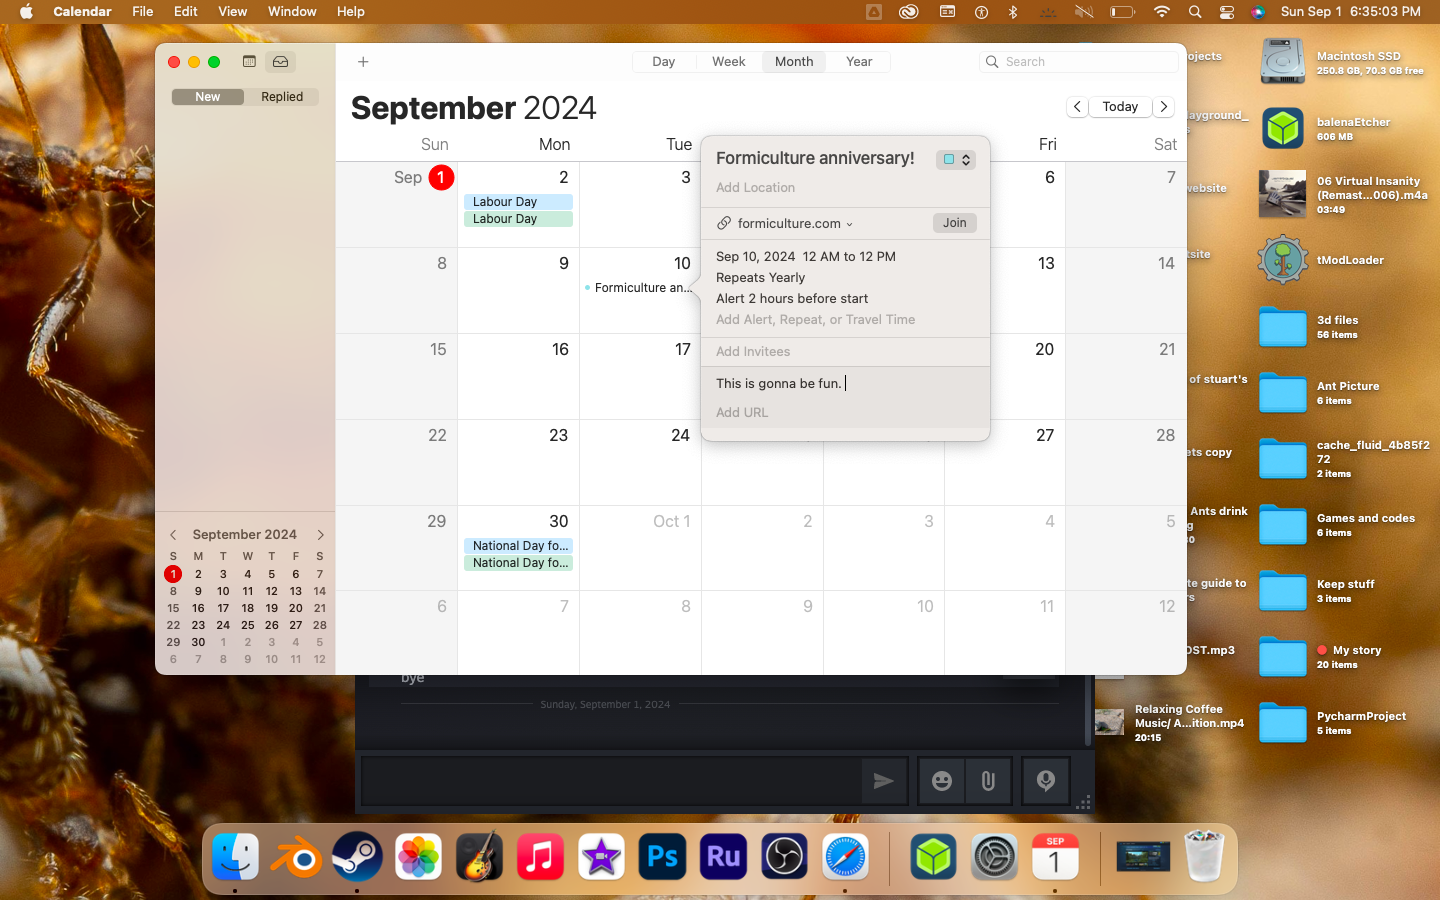Open OBS Studio from the Dock

click(x=784, y=857)
